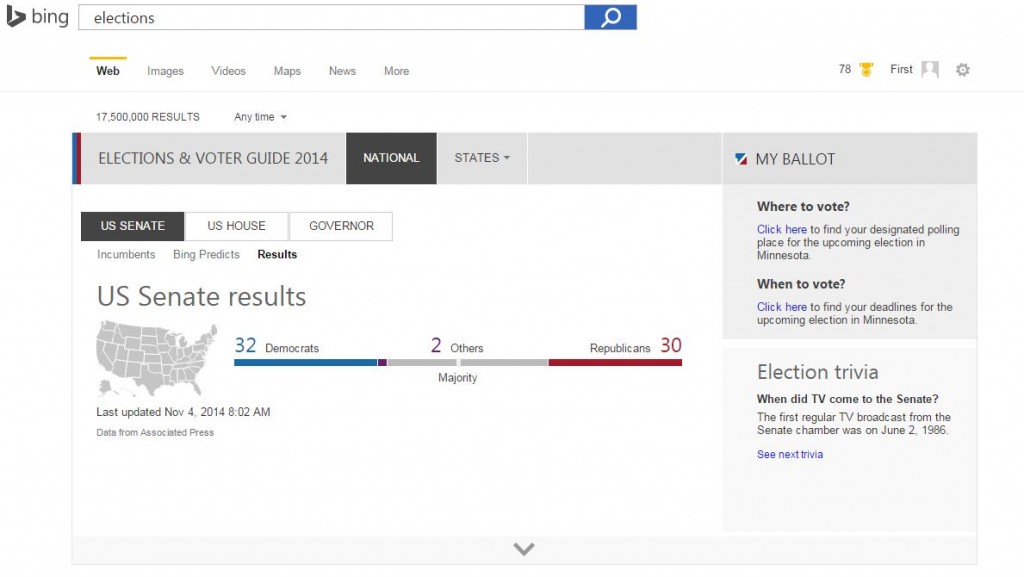Click the Where to vote? heading
The image size is (1024, 577).
tap(803, 206)
